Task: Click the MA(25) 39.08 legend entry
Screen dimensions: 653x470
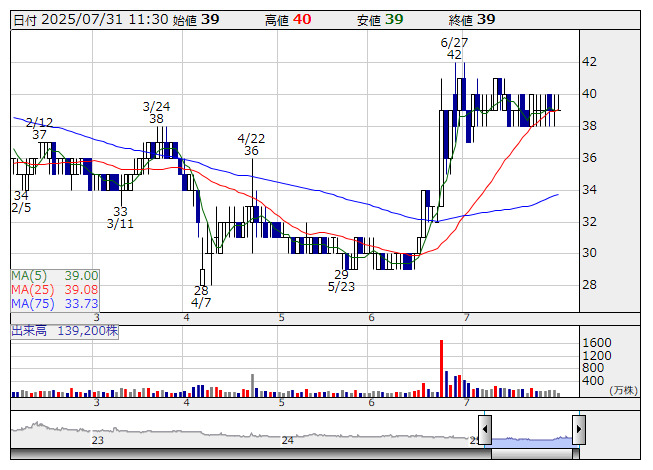Action: point(55,289)
